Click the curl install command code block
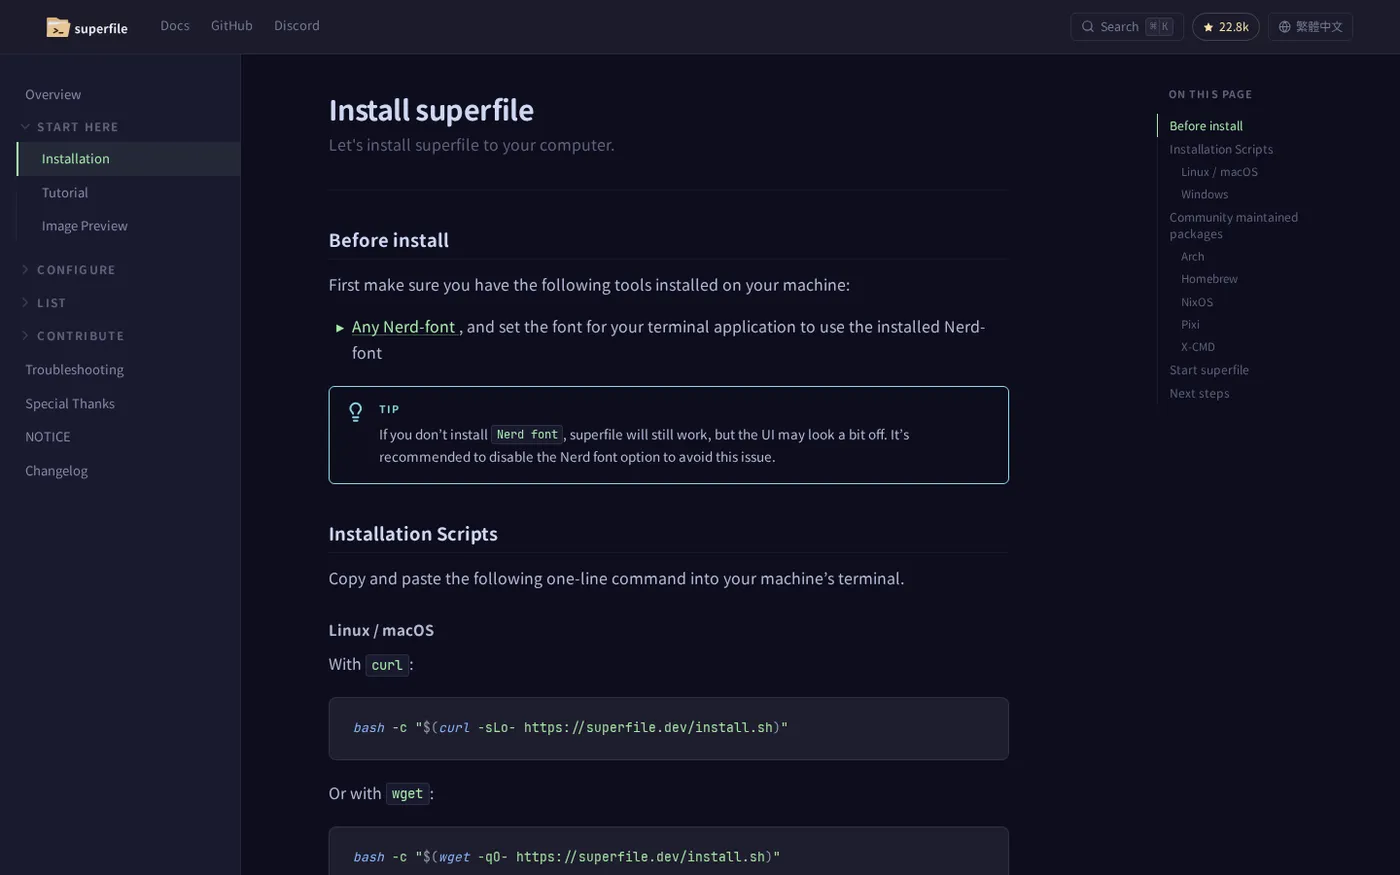The width and height of the screenshot is (1400, 875). tap(668, 728)
